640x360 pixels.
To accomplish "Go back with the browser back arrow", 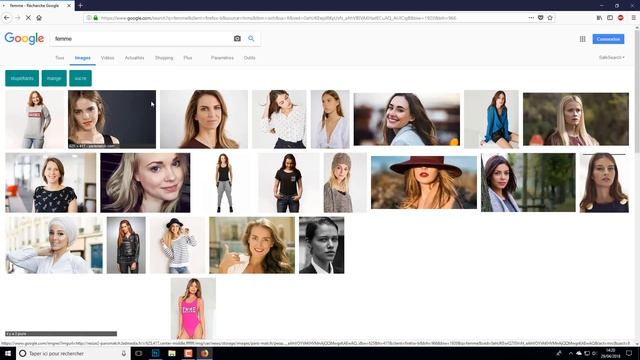I will point(7,18).
